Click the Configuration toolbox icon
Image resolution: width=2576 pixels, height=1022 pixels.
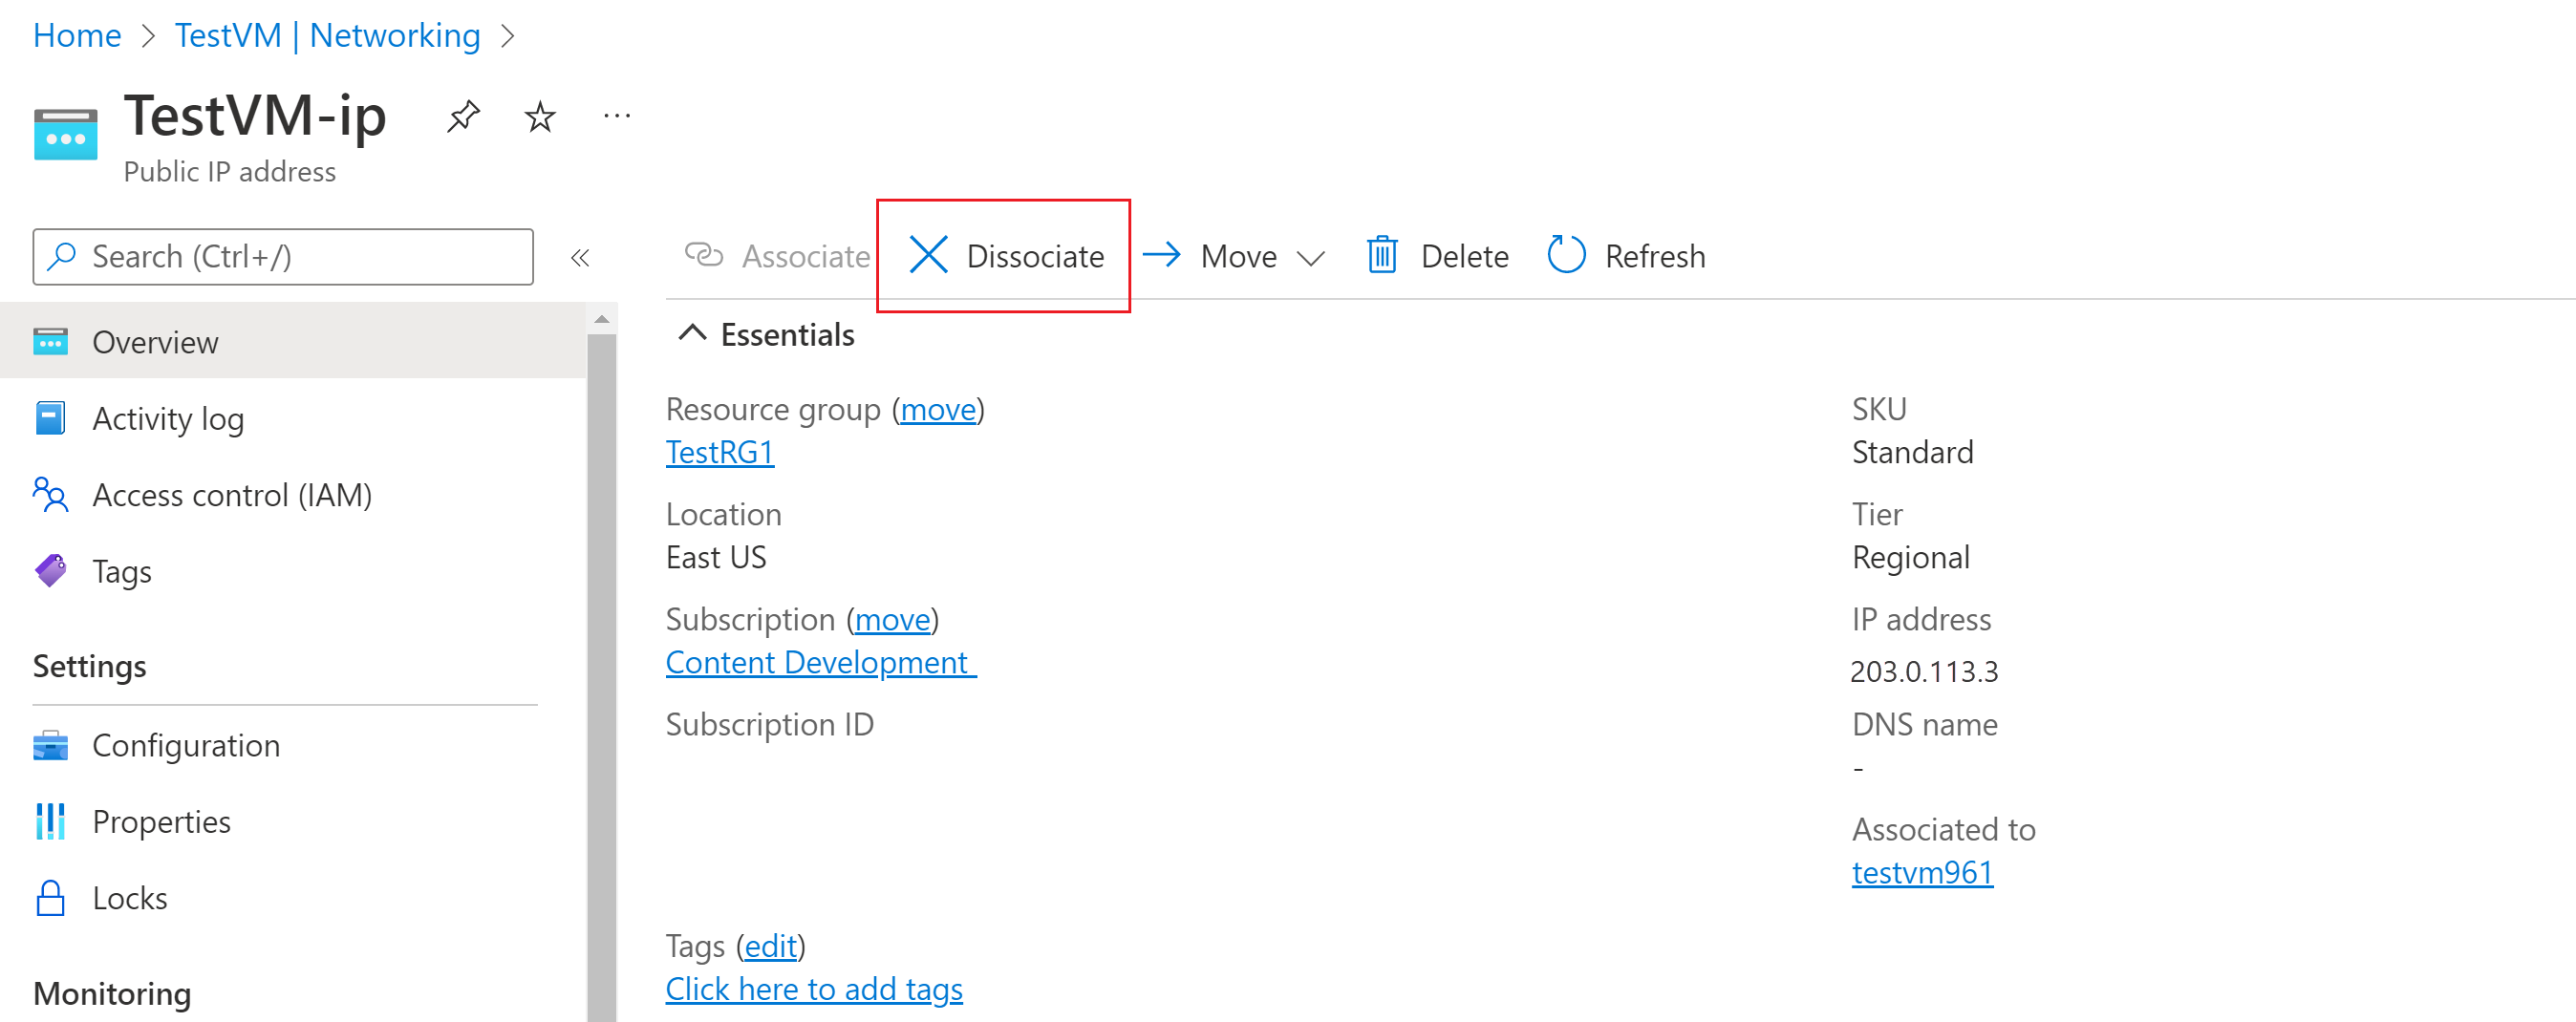point(50,746)
